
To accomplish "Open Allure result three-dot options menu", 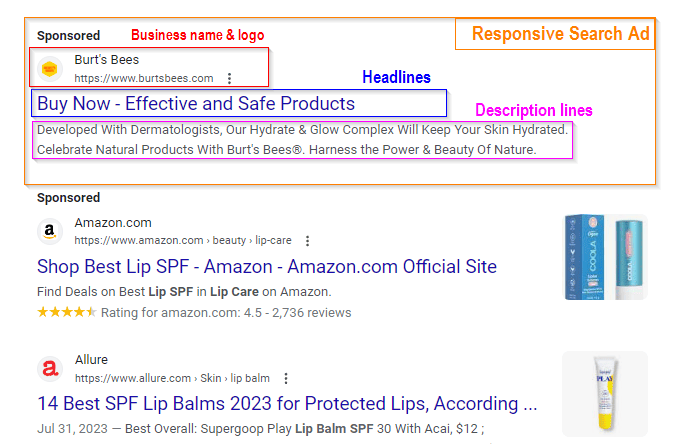I will click(x=286, y=378).
